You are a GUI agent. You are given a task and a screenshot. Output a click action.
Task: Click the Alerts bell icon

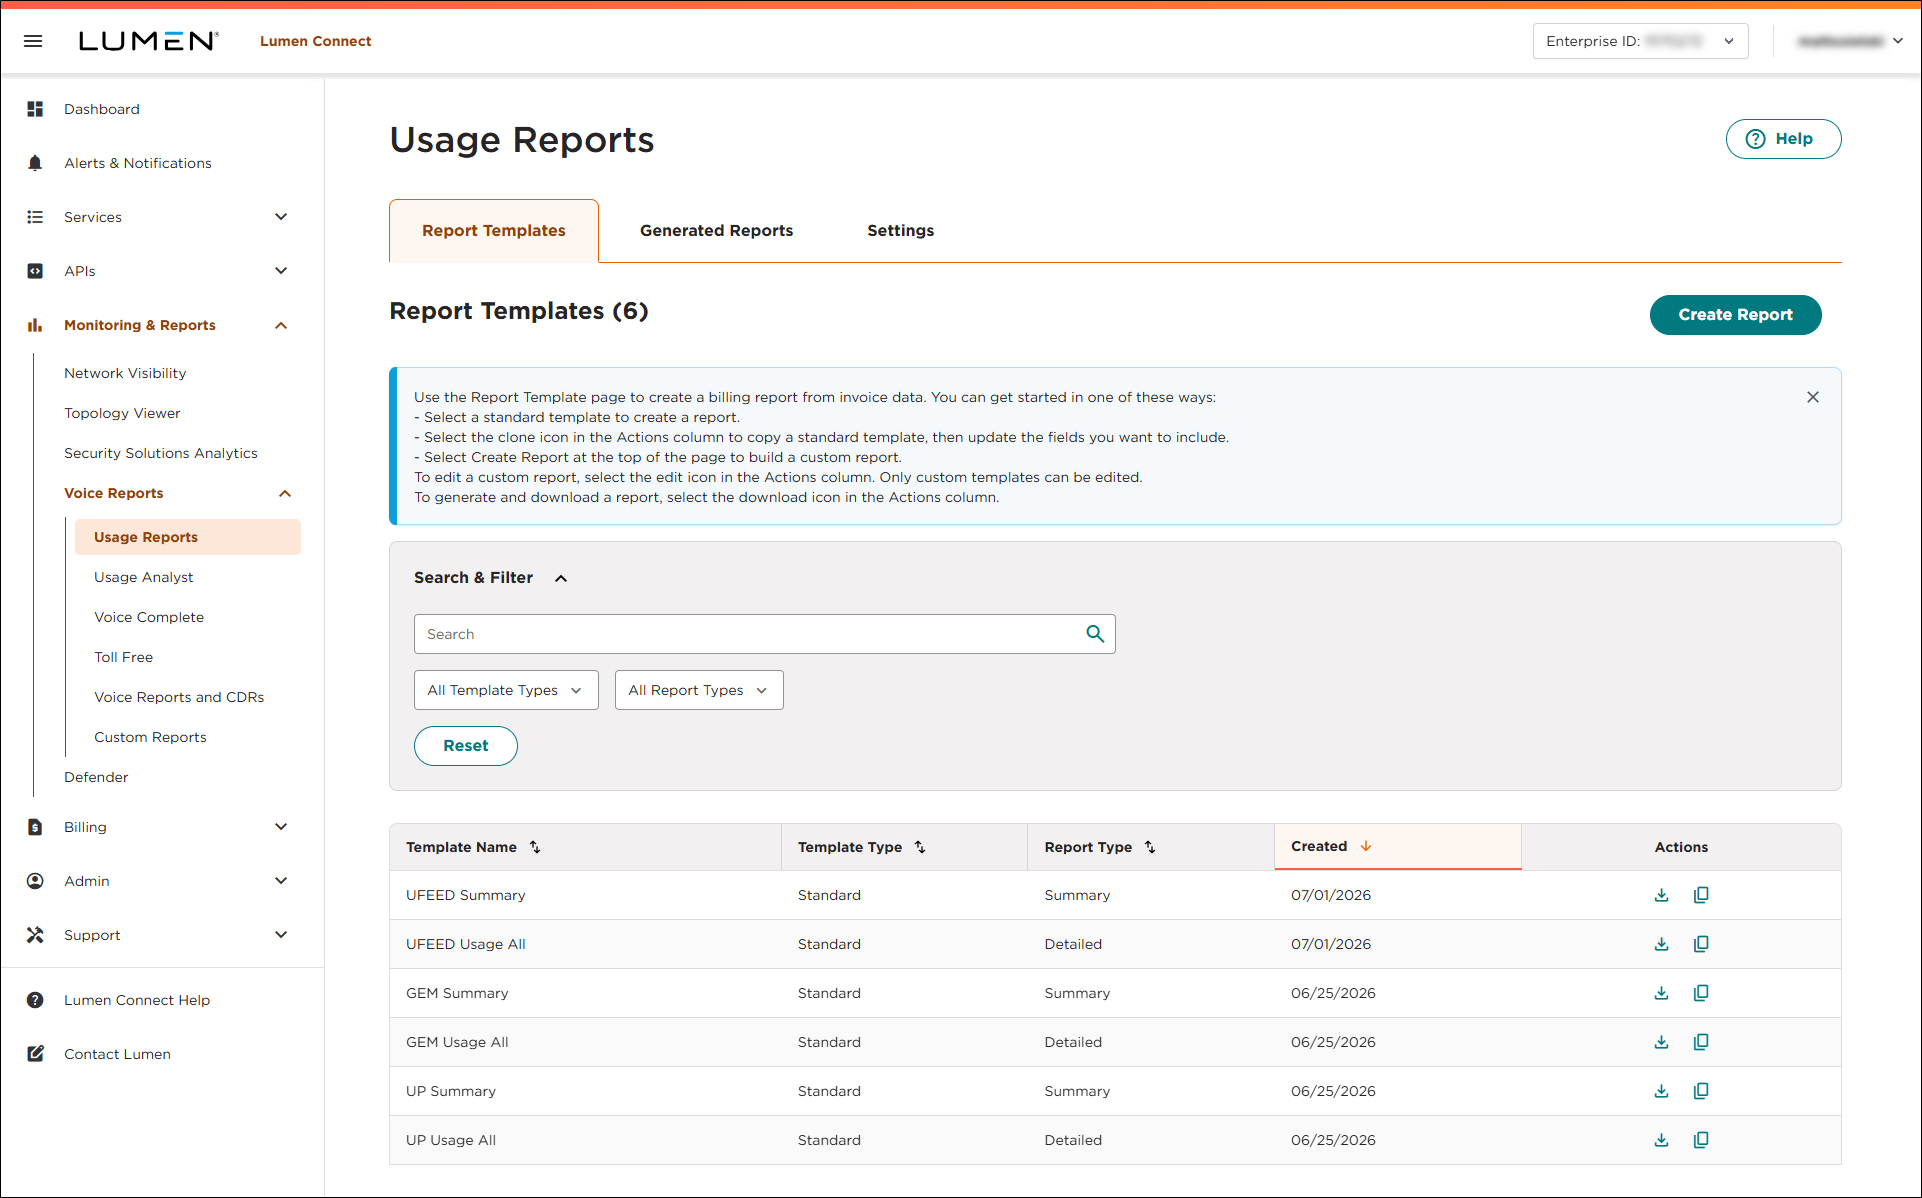35,163
